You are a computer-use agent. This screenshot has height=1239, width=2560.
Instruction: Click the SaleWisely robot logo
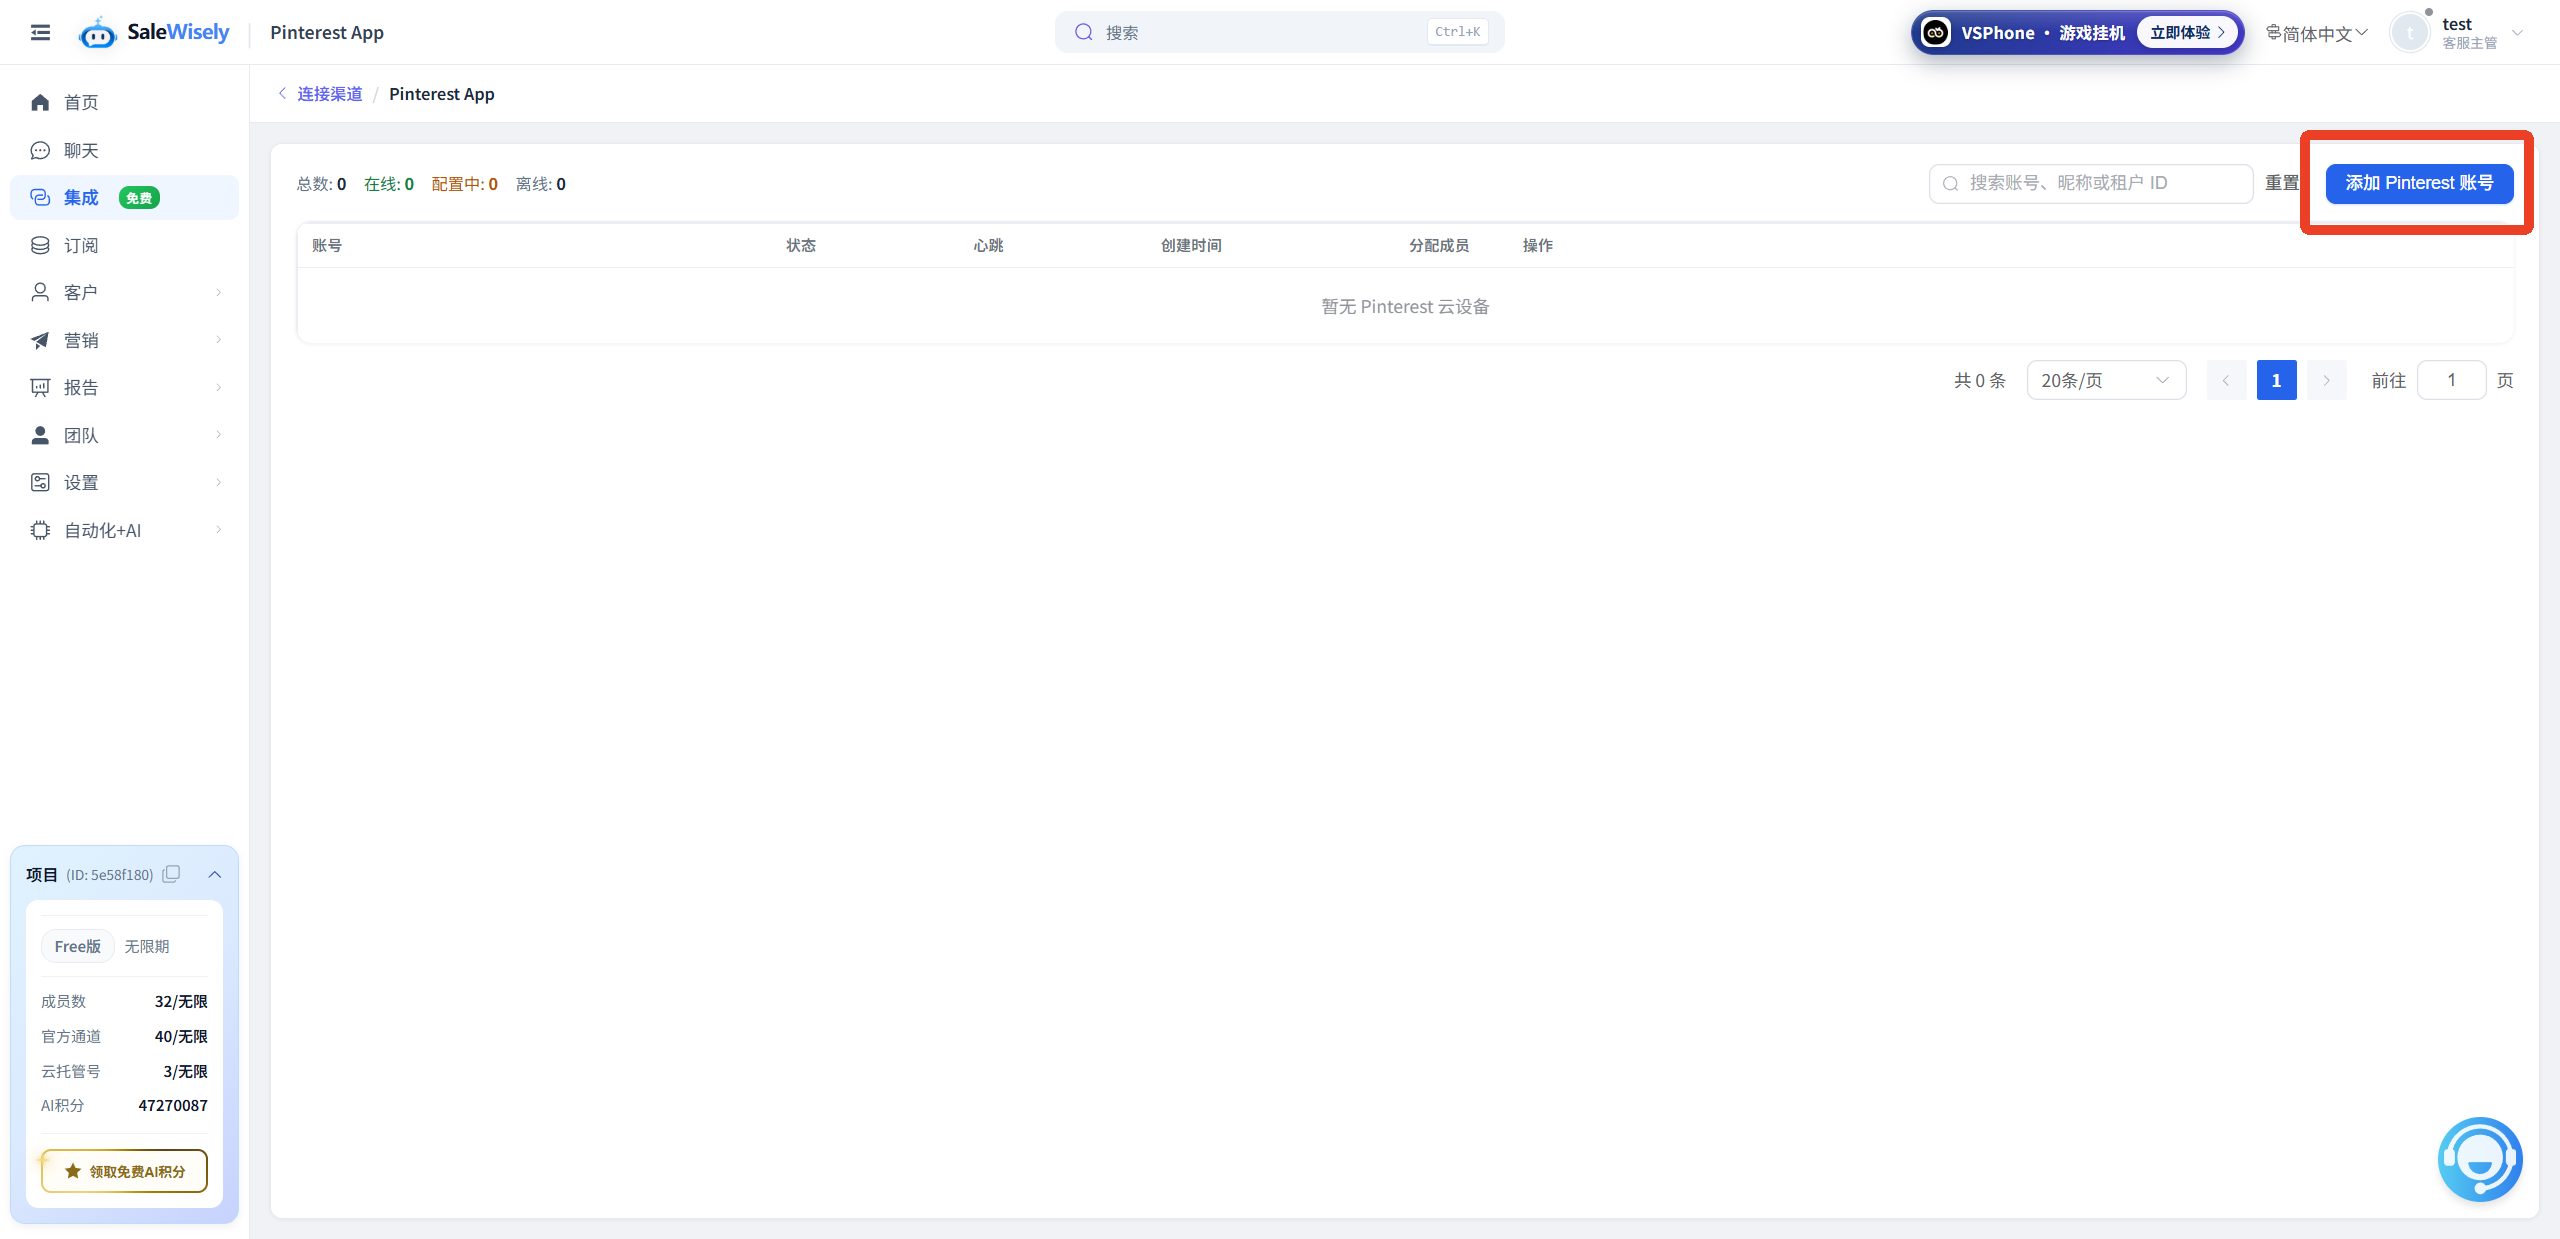point(97,33)
